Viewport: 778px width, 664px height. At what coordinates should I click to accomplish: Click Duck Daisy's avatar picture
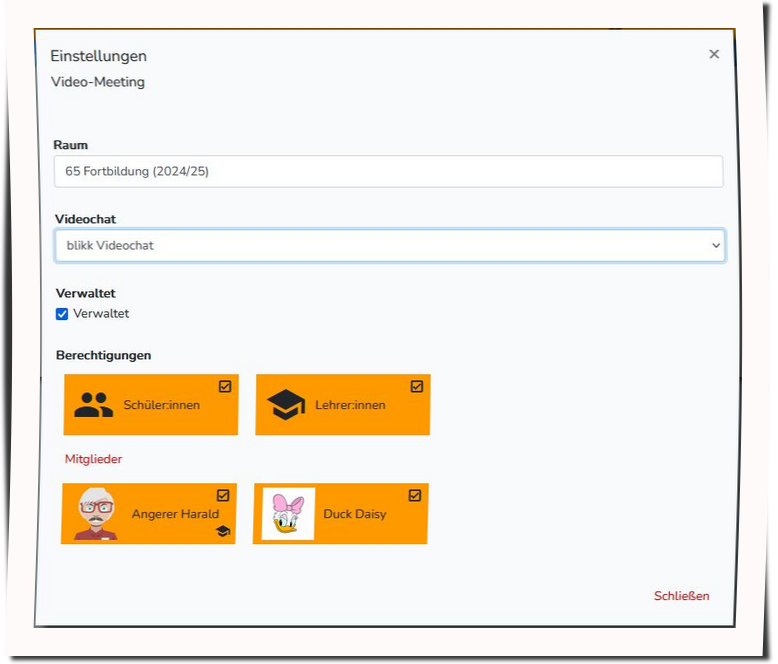tap(288, 514)
